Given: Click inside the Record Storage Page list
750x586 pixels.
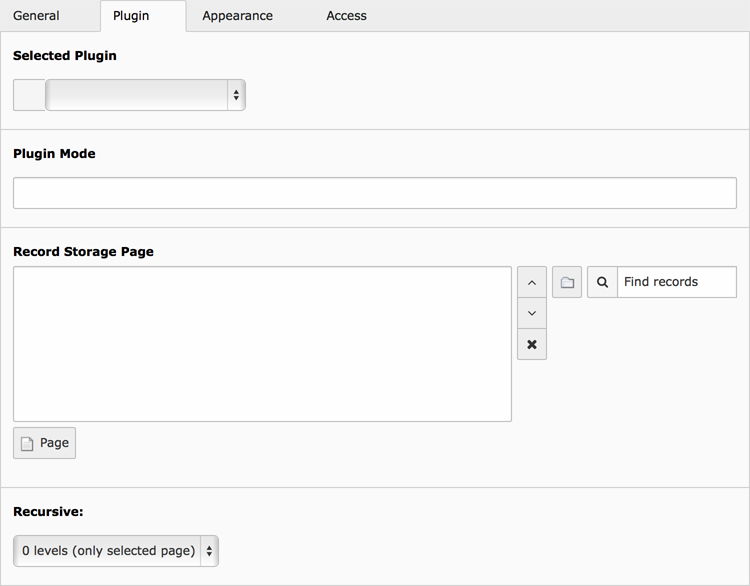Looking at the screenshot, I should 262,343.
